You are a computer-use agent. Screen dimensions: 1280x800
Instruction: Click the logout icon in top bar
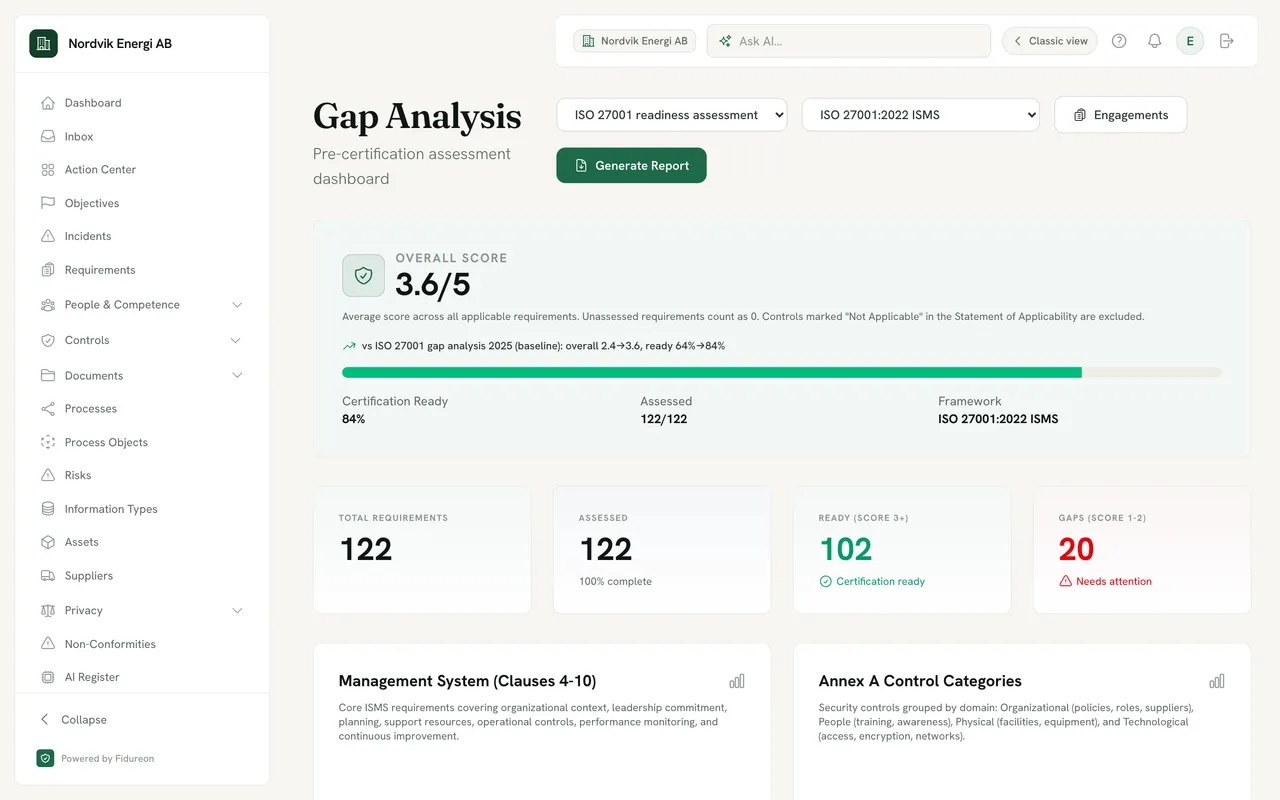[x=1227, y=41]
